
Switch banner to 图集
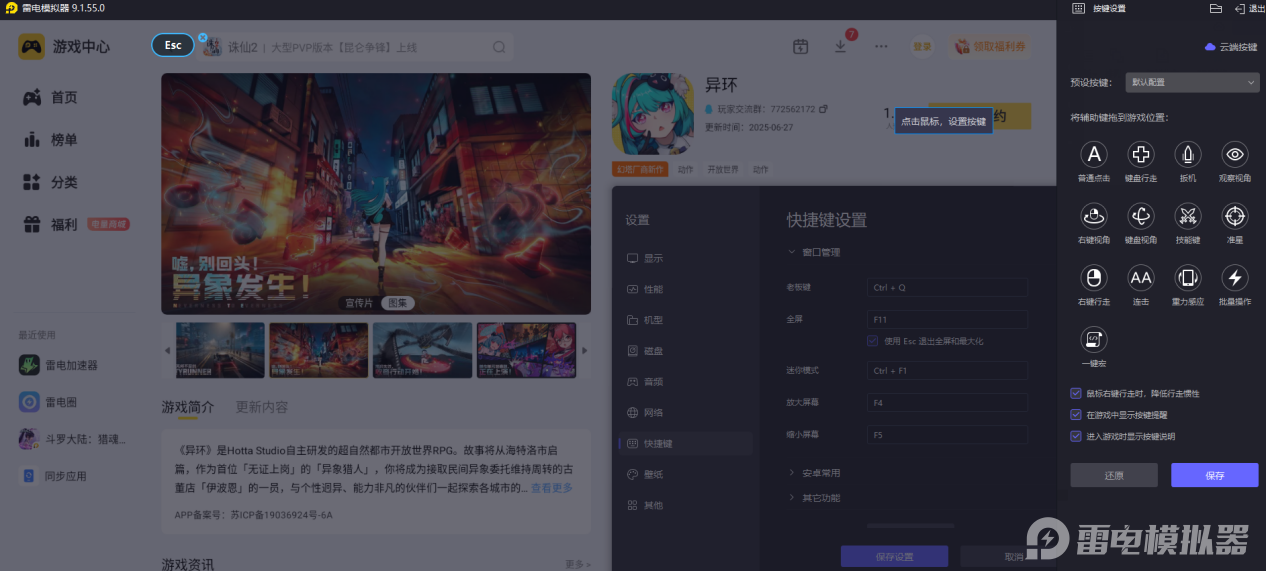click(398, 303)
